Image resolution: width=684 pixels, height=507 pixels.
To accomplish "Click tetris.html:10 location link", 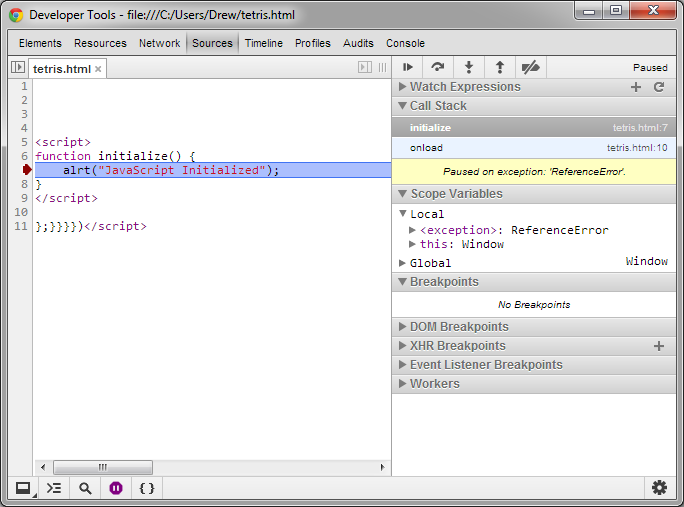I will coord(637,148).
